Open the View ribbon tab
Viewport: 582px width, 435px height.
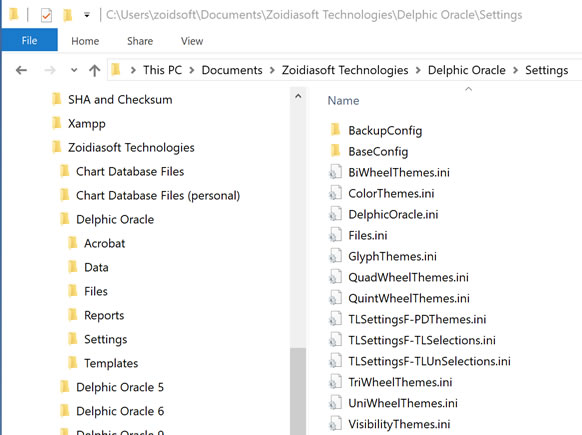192,41
